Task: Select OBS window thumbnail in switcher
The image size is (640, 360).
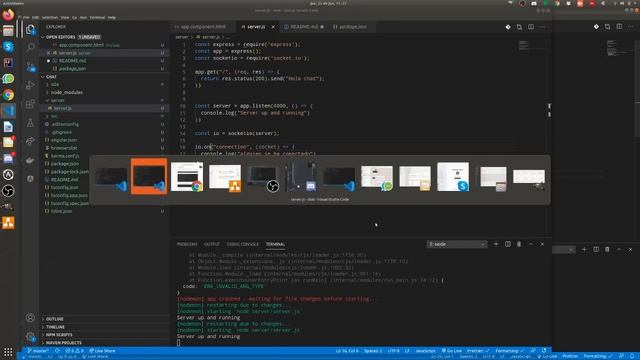Action: 263,177
